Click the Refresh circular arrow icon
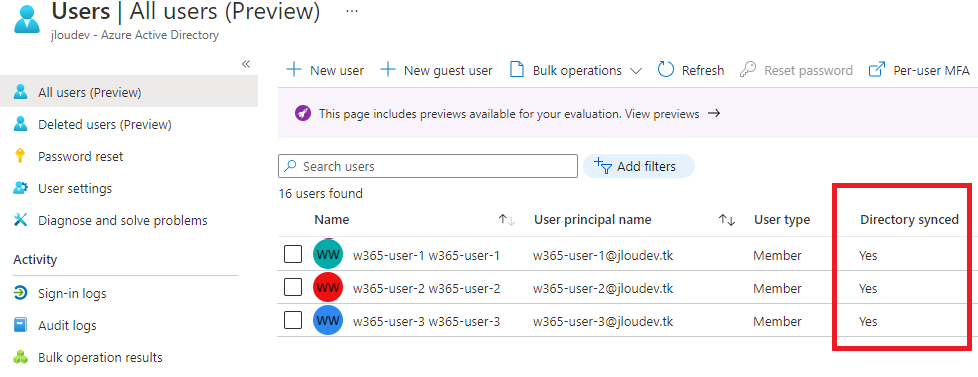Screen dimensions: 978x377 click(666, 70)
